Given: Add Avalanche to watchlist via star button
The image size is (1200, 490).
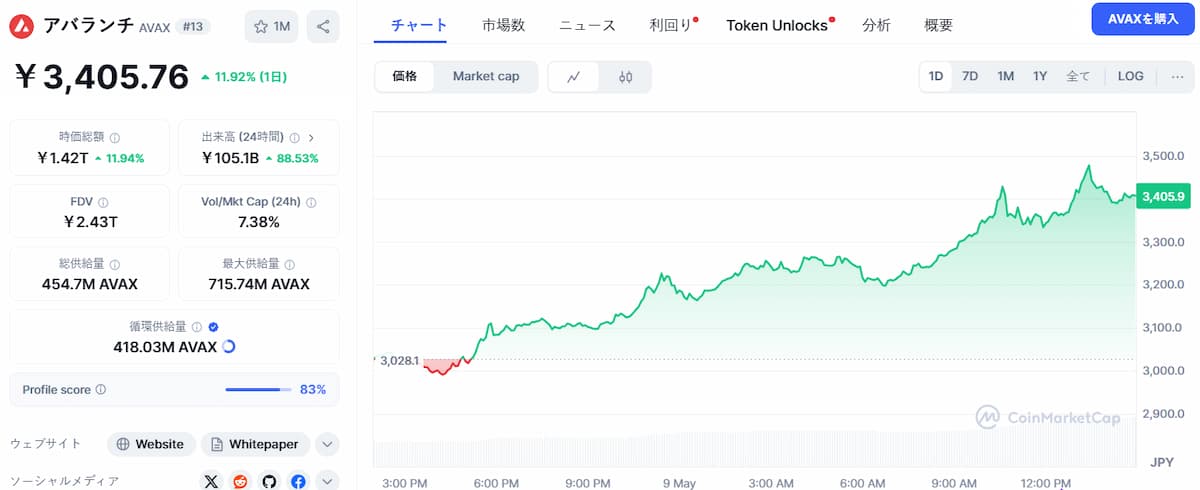Looking at the screenshot, I should (271, 26).
